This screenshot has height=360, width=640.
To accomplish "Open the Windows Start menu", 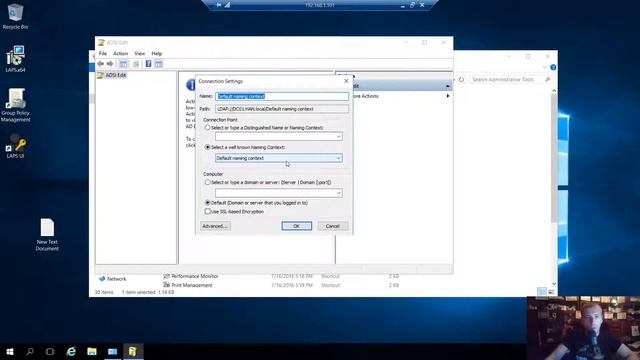I will click(10, 351).
